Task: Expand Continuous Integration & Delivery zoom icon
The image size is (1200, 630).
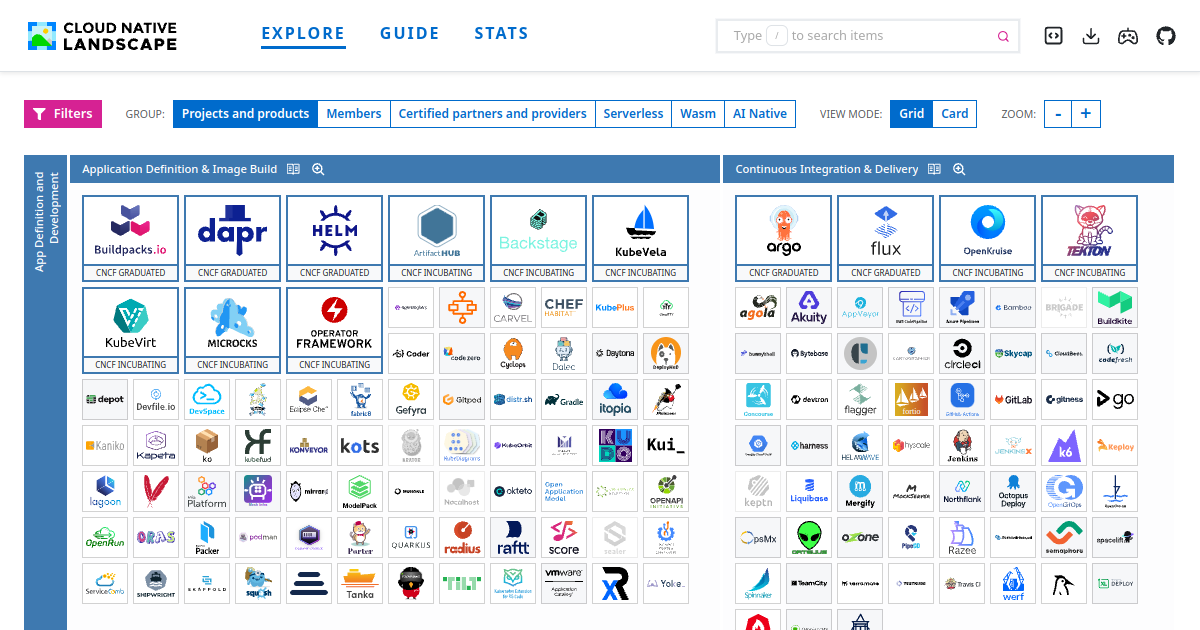Action: point(959,169)
